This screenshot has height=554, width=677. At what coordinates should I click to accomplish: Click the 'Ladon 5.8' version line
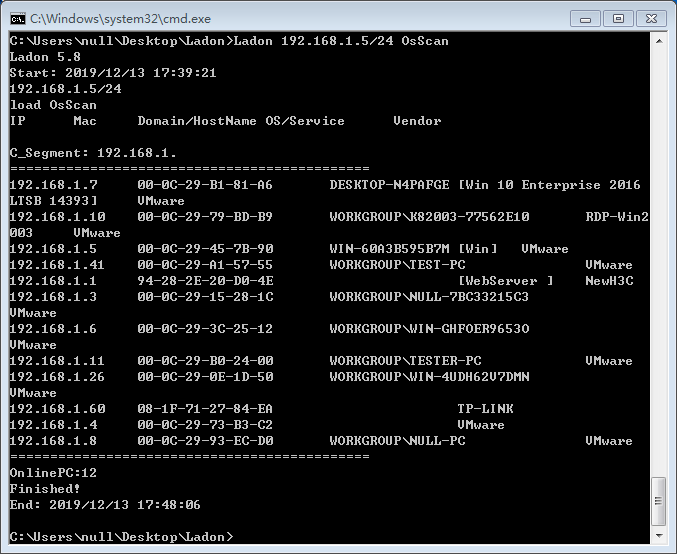pos(45,57)
